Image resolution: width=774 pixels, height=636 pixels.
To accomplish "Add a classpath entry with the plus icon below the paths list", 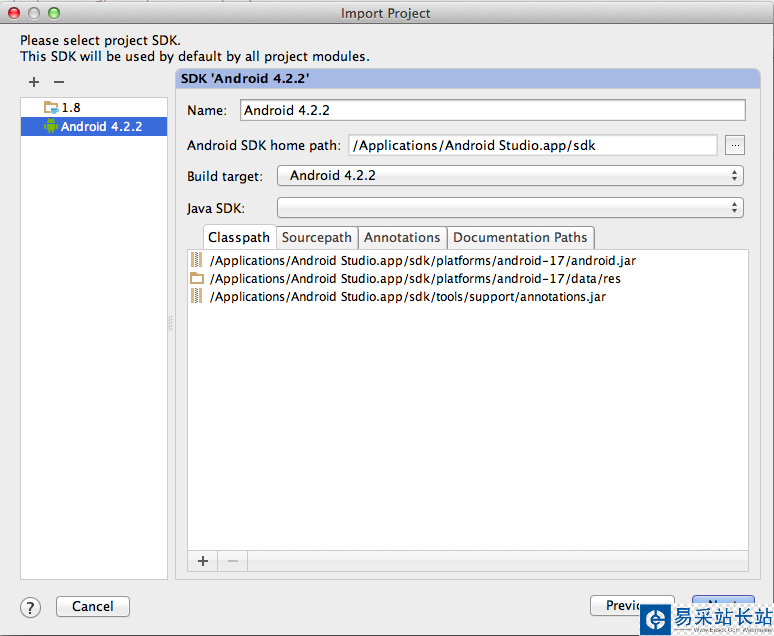I will tap(203, 561).
